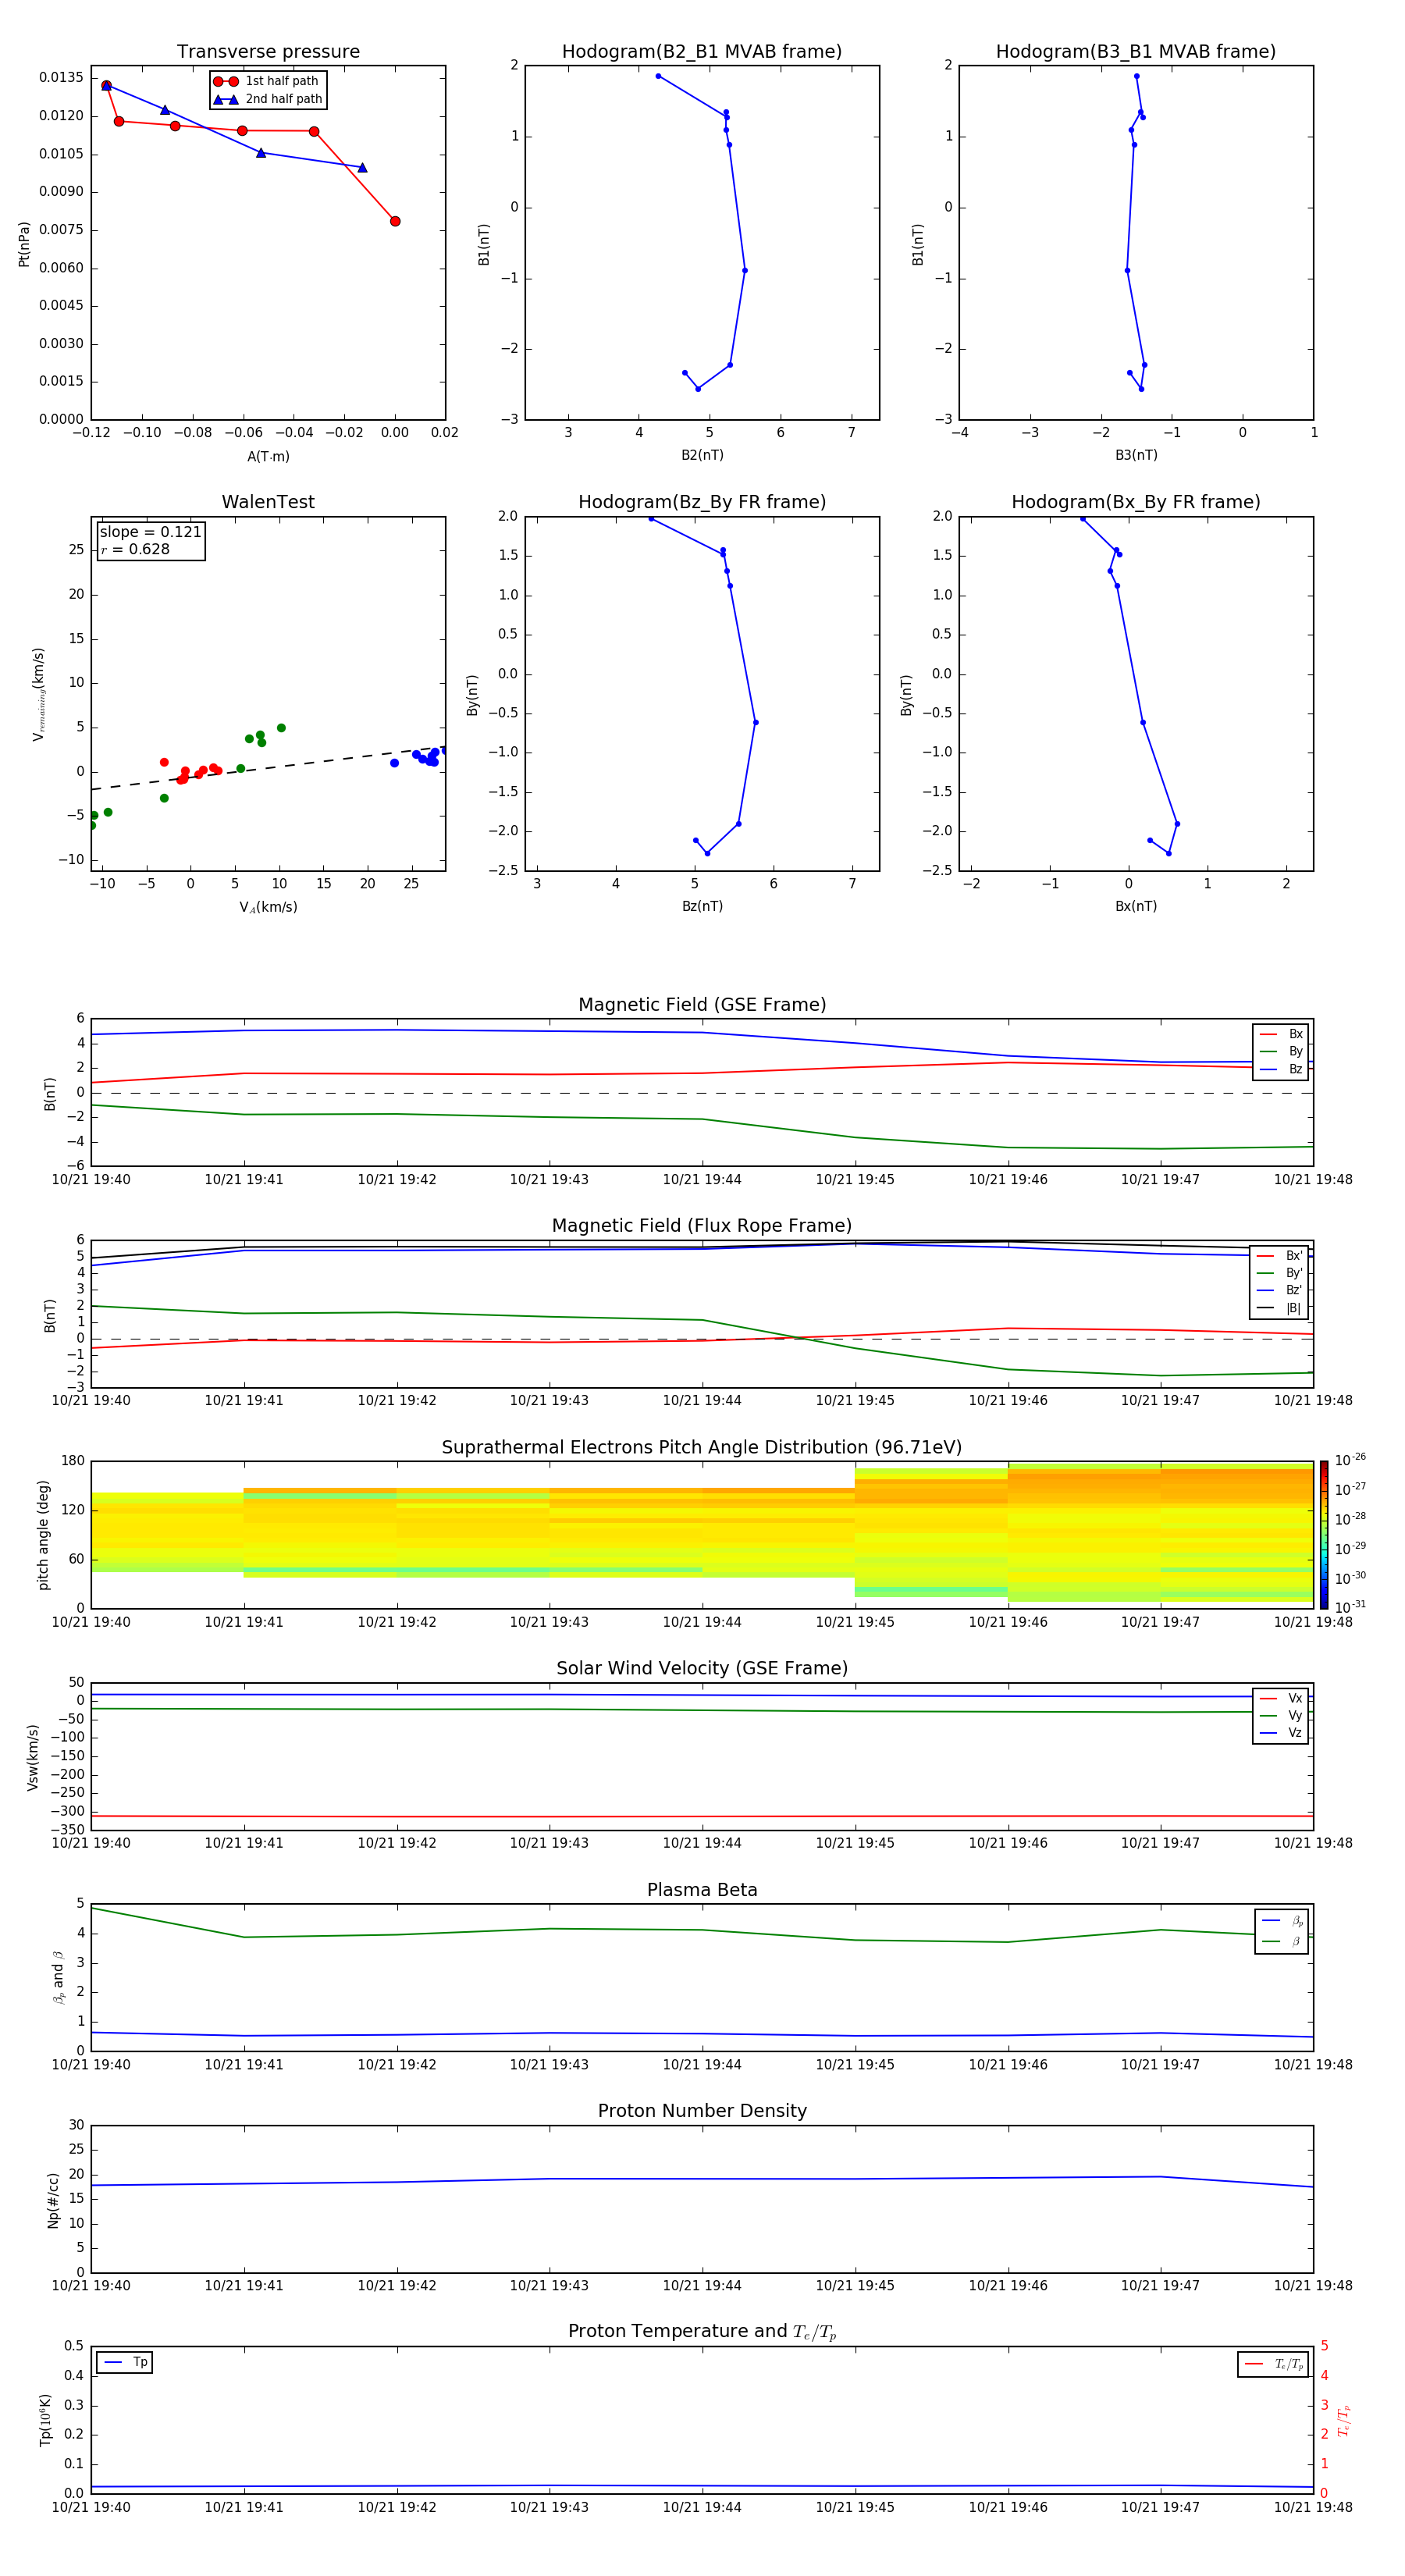Screen dimensions: 1405x2576
Task: Select the βp entry in the Plasma Beta legend
Action: pyautogui.click(x=1282, y=1921)
